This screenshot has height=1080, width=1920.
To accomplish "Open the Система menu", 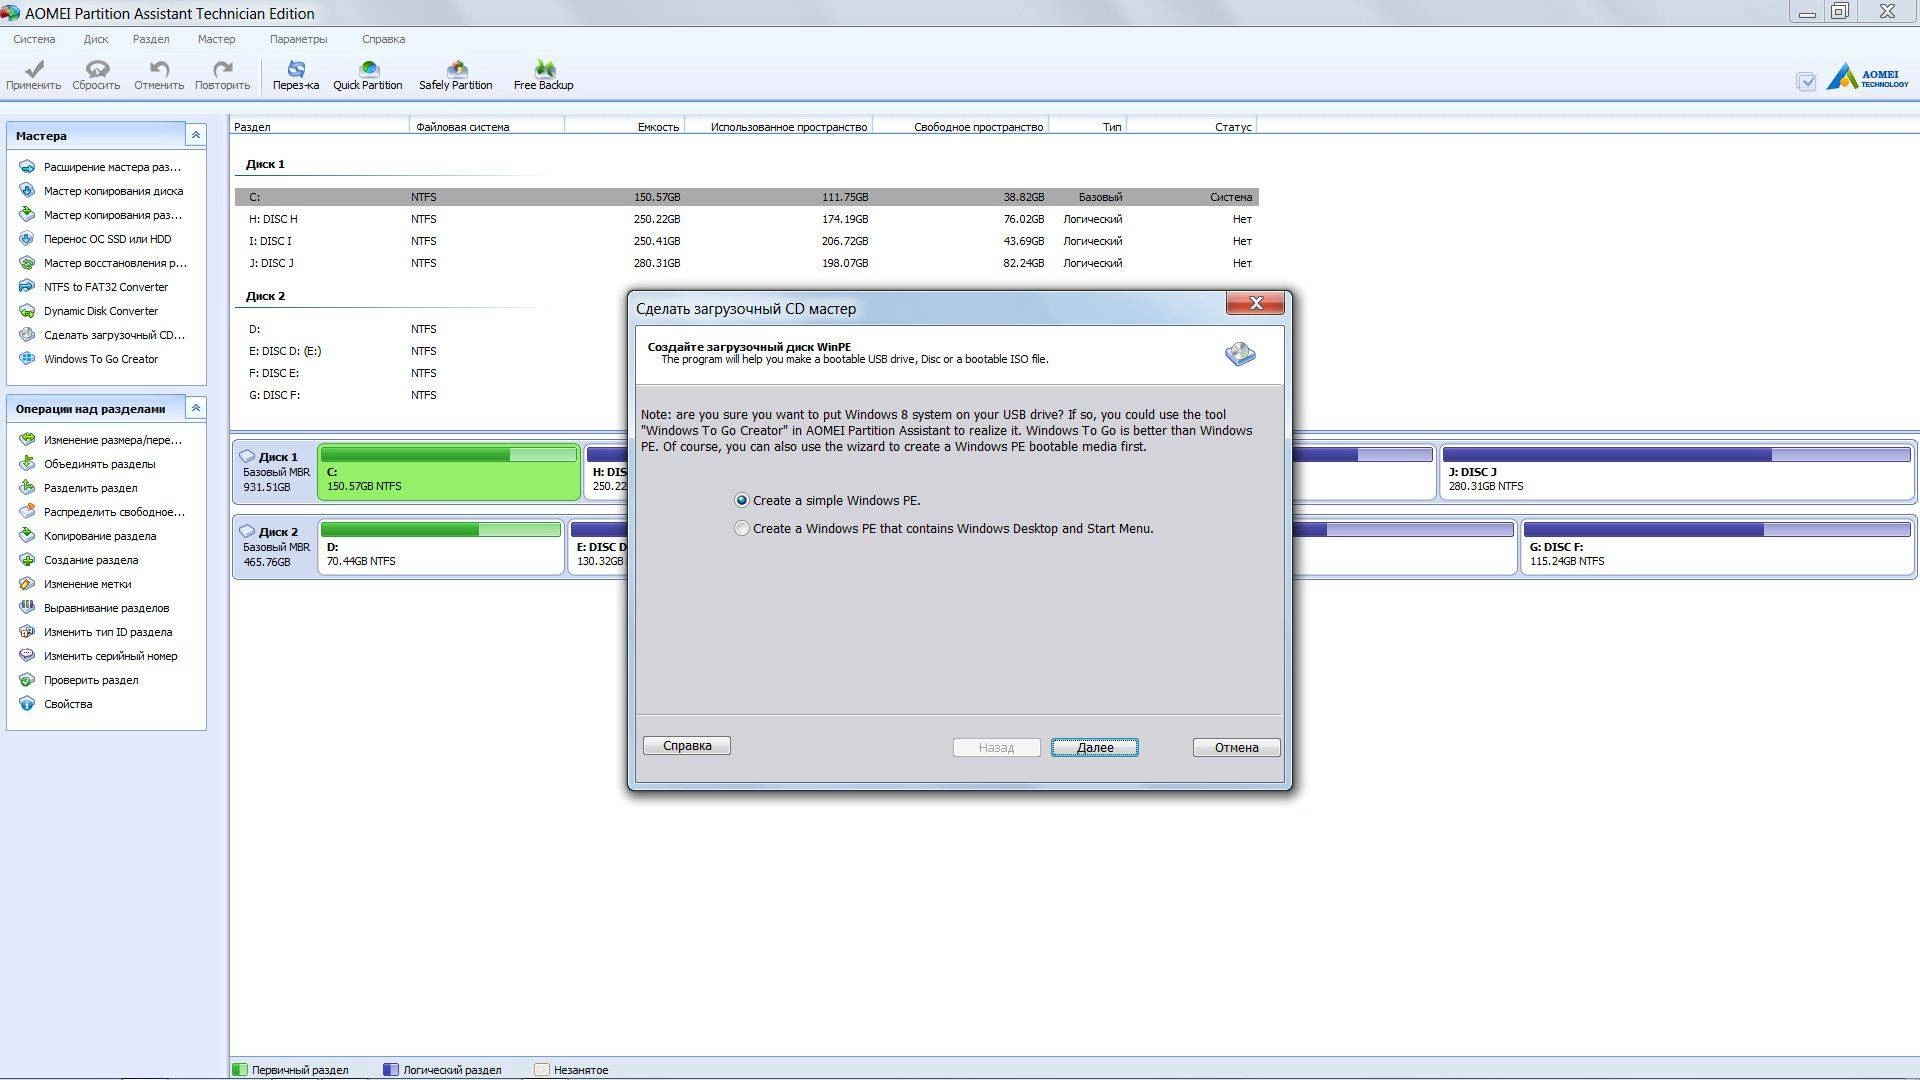I will tap(34, 39).
